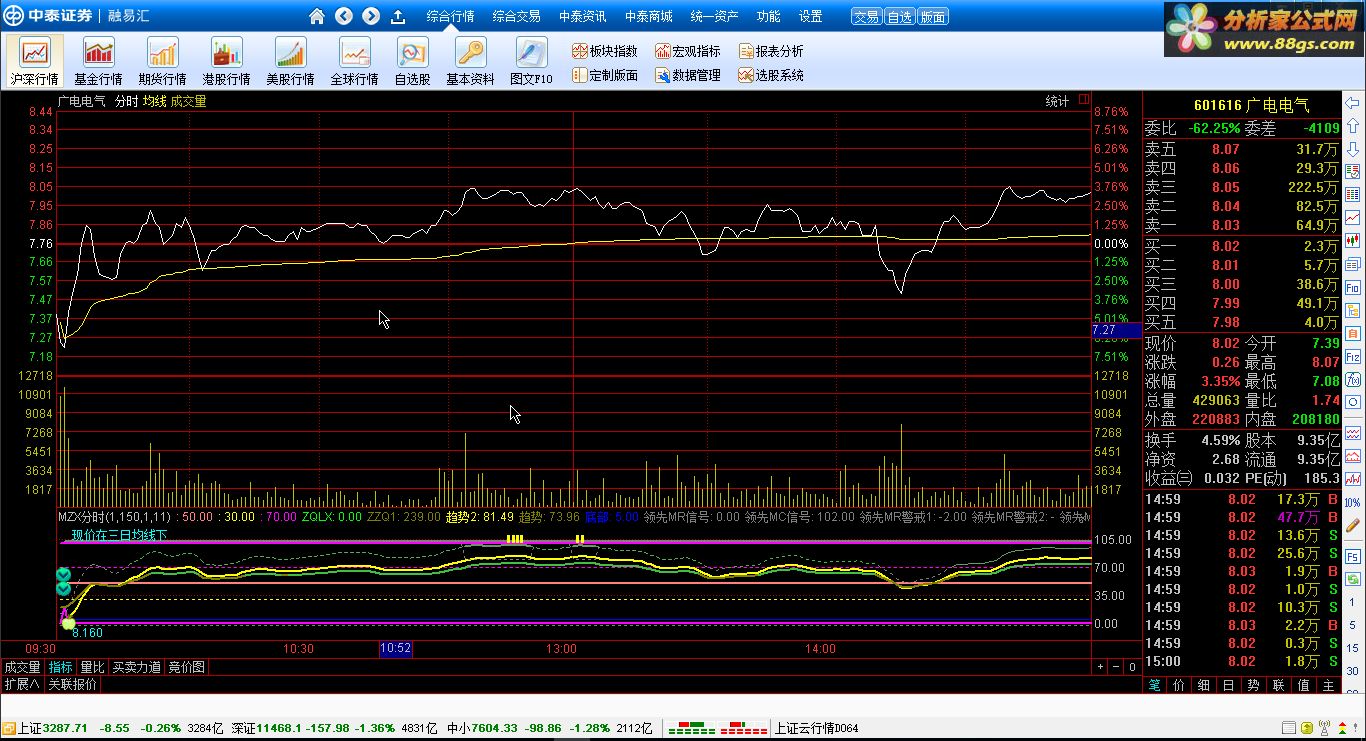Viewport: 1366px width, 741px height.
Task: Switch to 成交量 bottom tab
Action: [22, 667]
